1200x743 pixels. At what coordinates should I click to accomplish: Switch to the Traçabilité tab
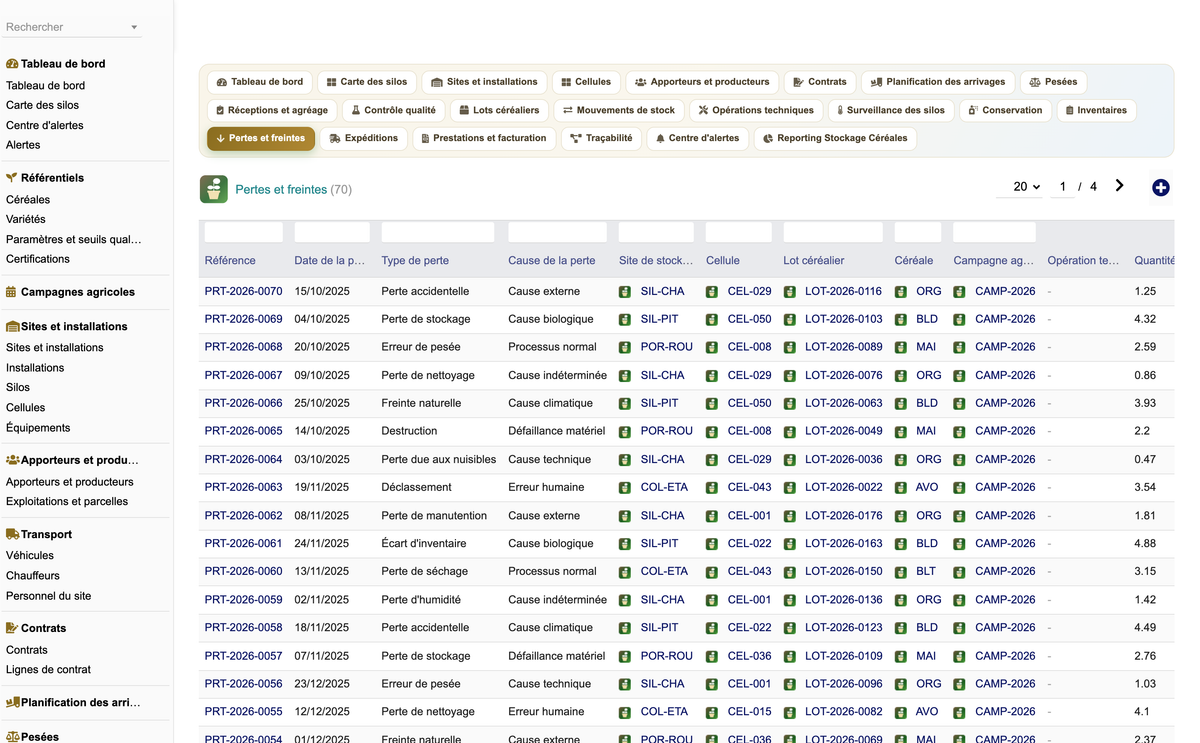click(601, 138)
